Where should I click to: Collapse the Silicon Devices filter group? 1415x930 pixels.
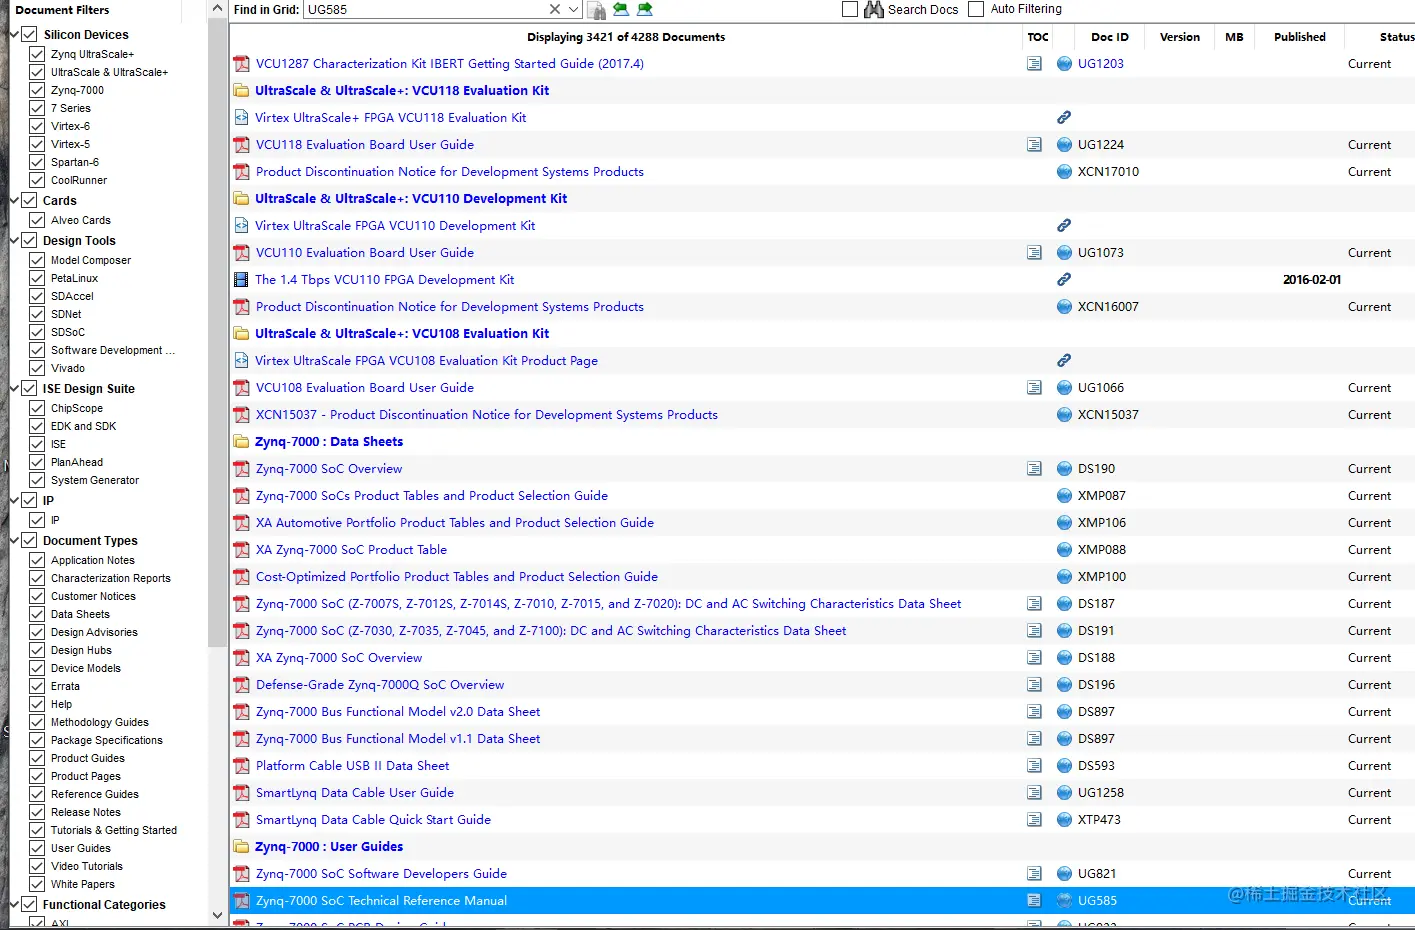14,34
